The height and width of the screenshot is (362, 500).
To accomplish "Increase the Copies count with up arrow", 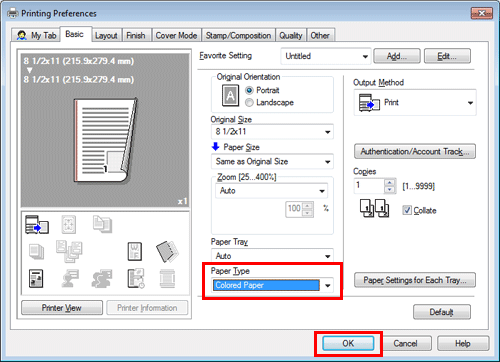I will [389, 182].
